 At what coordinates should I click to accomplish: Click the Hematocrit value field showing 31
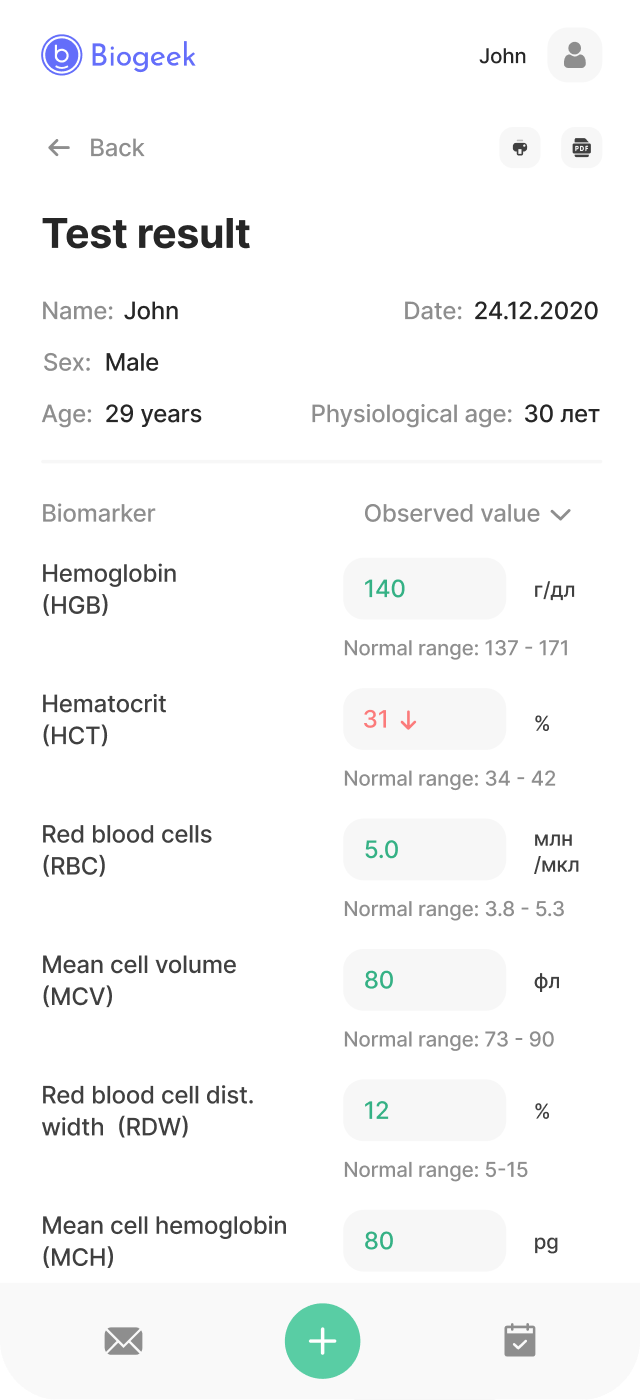click(x=424, y=719)
